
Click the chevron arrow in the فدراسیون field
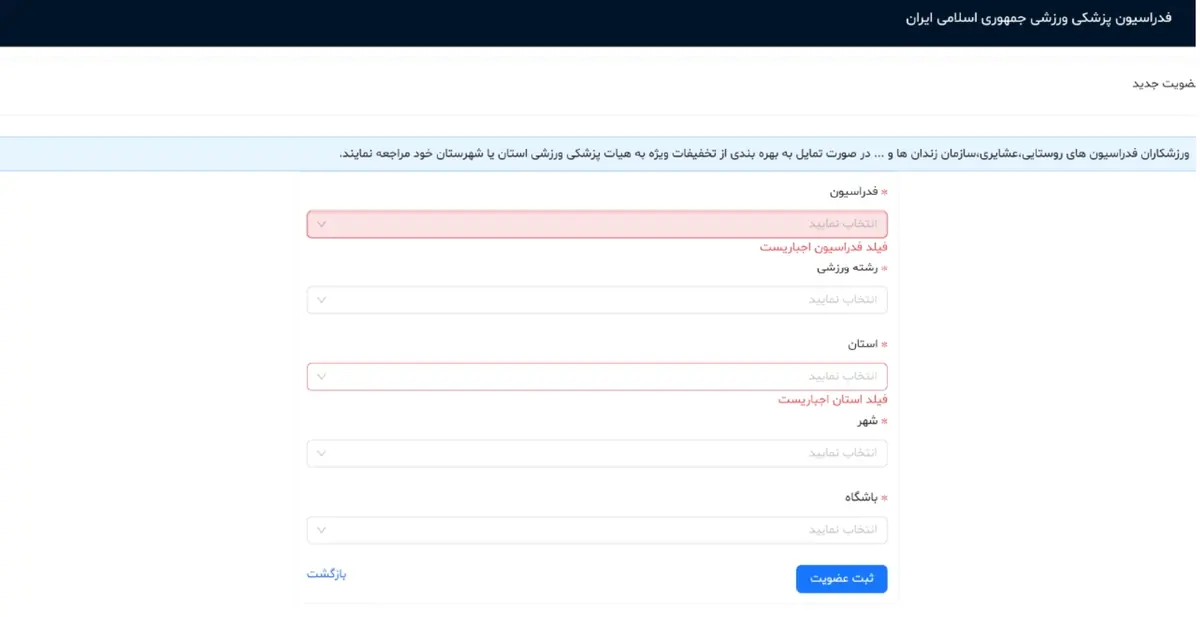click(x=321, y=224)
